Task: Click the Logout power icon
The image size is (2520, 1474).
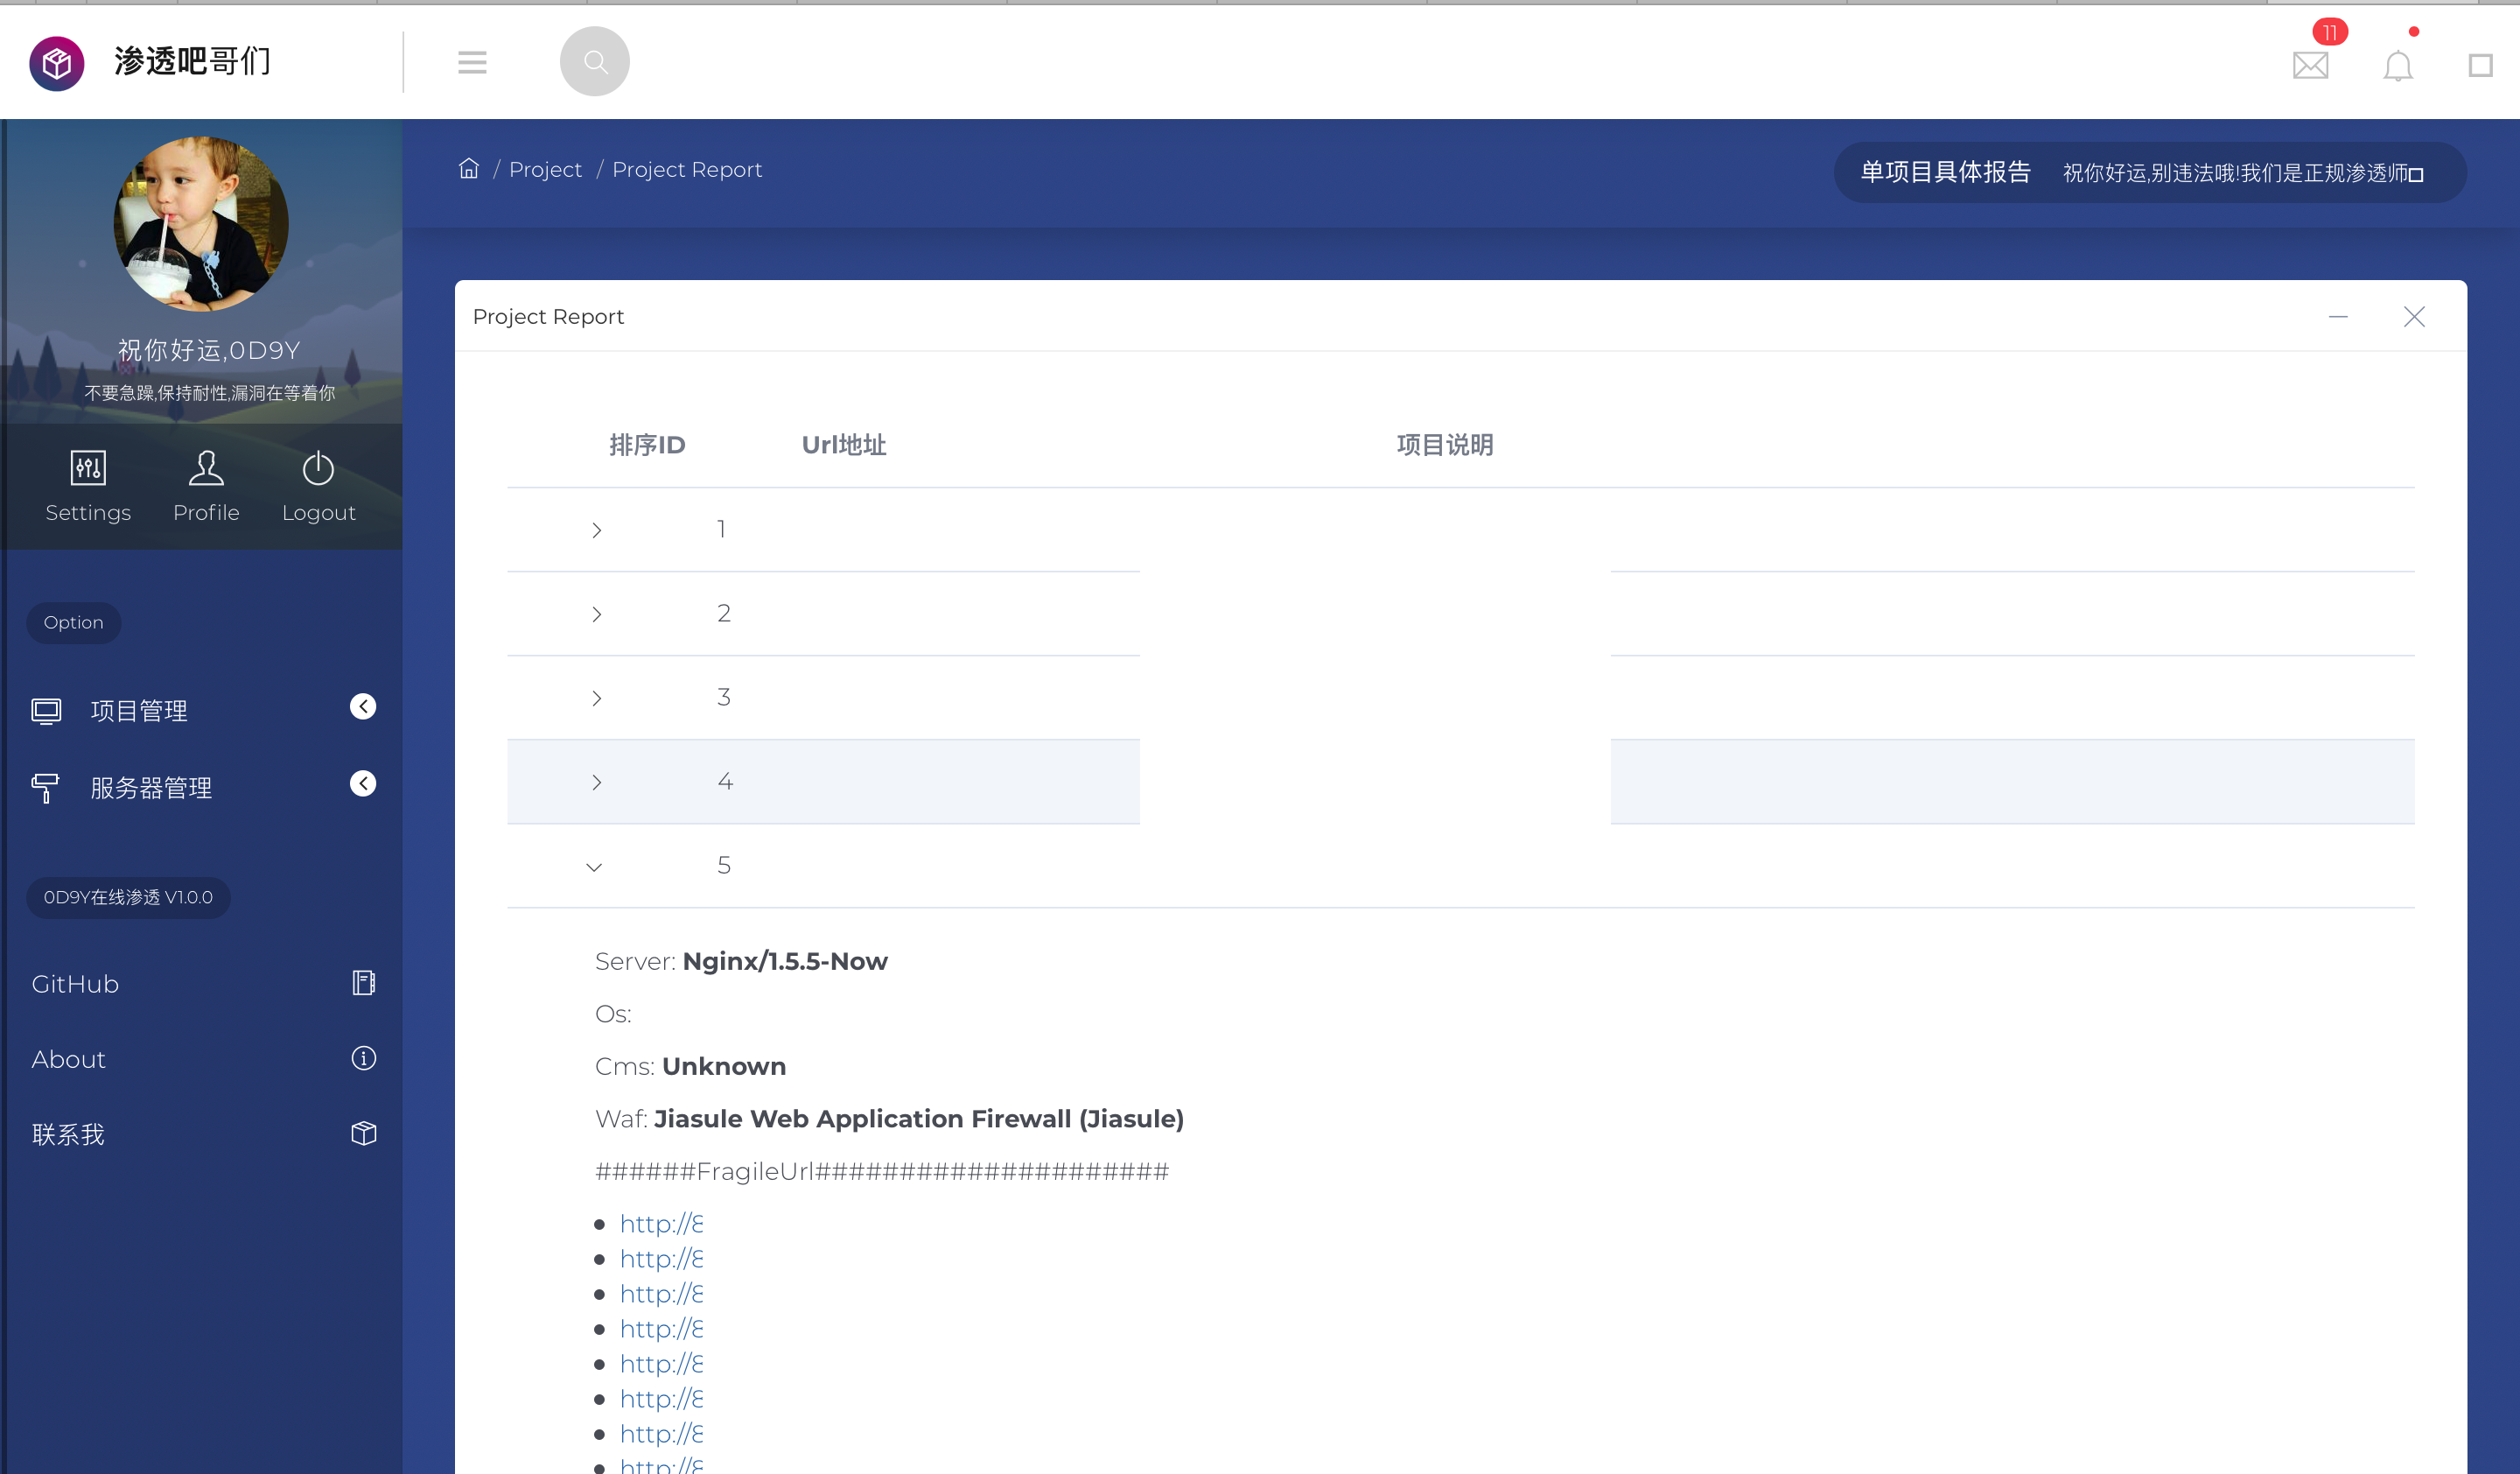Action: point(318,467)
